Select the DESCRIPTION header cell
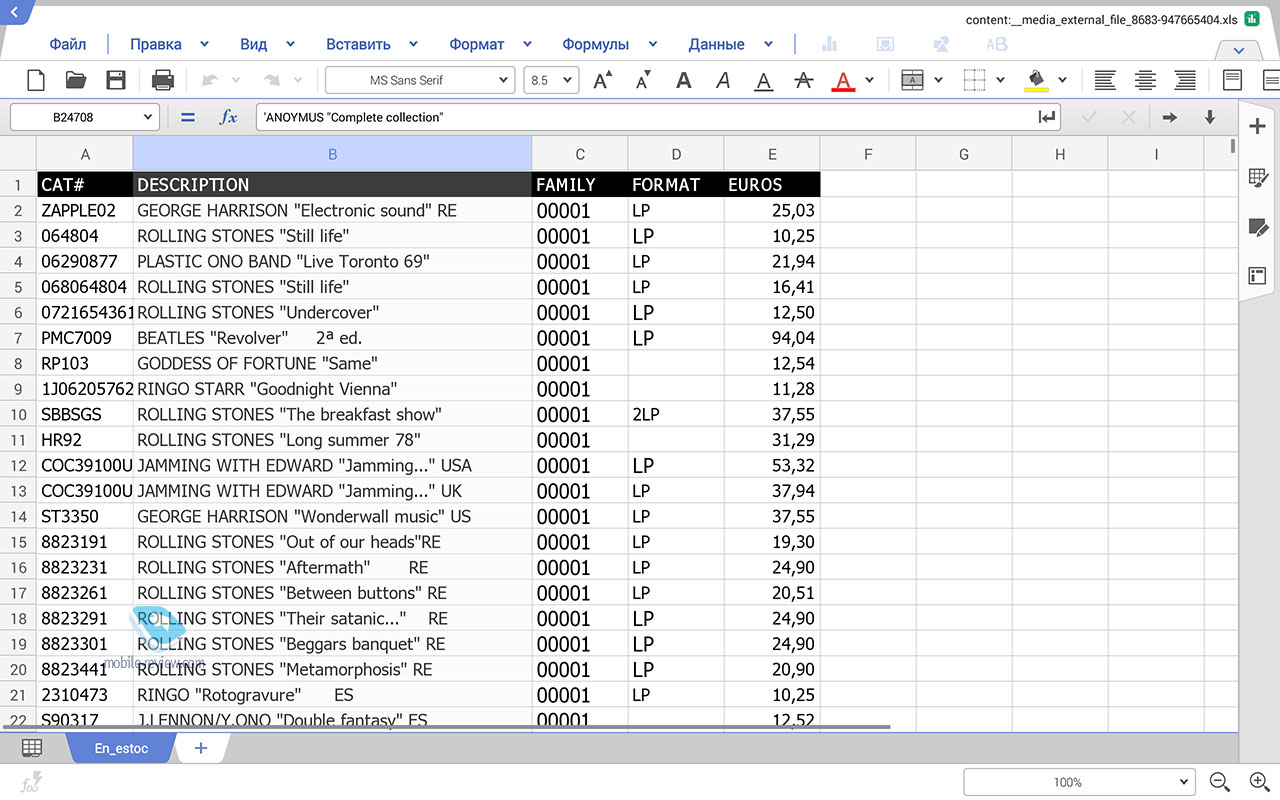The height and width of the screenshot is (800, 1280). tap(332, 185)
